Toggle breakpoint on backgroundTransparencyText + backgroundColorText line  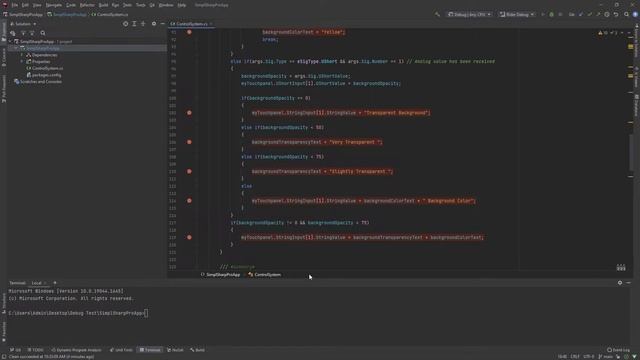coord(189,237)
